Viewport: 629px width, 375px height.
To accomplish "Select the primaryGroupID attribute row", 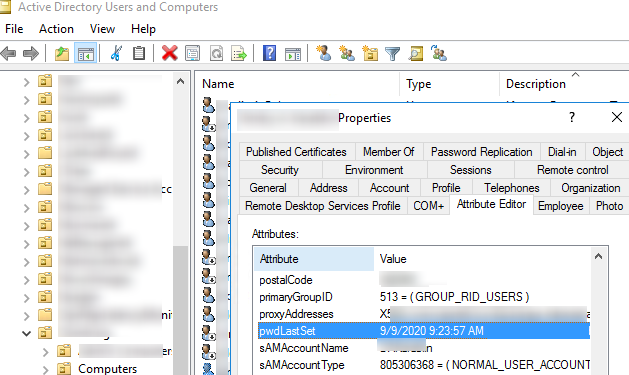I will [424, 297].
